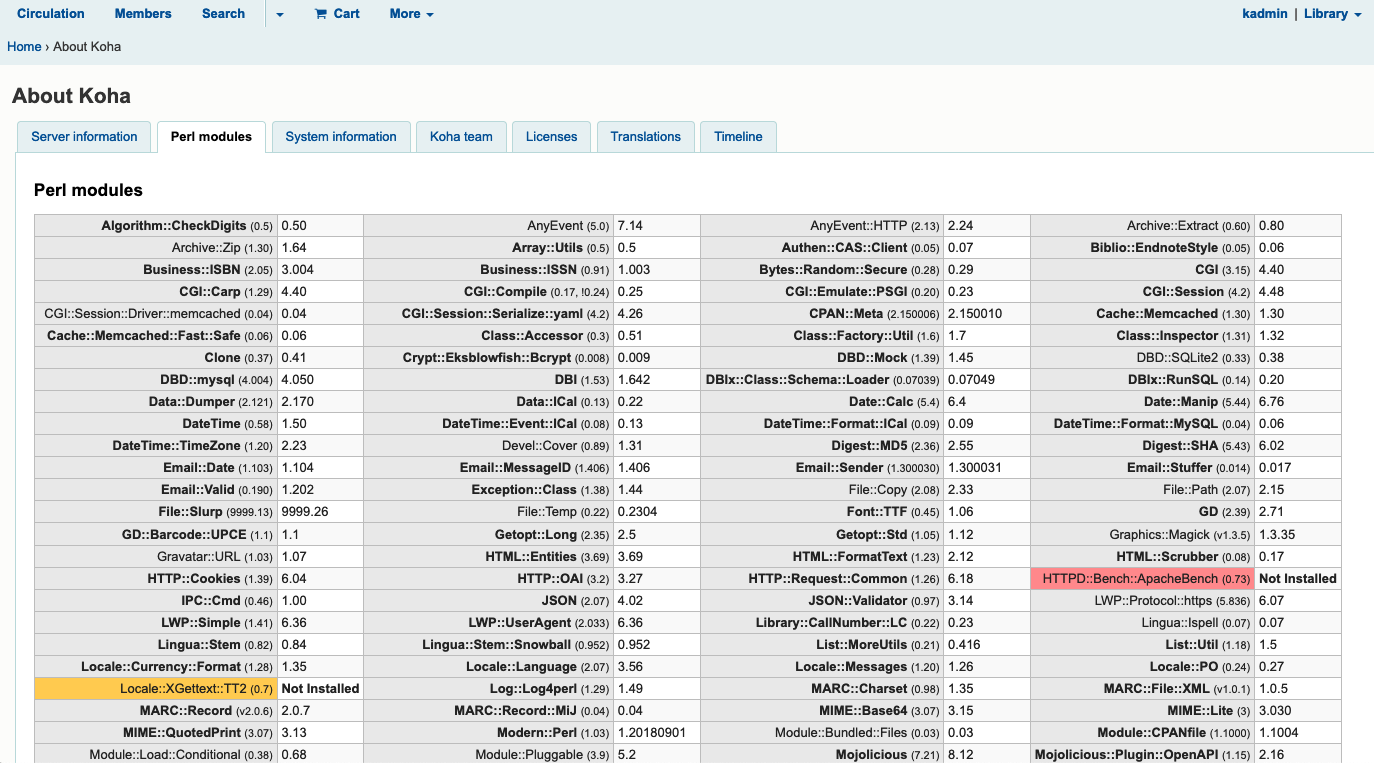1374x763 pixels.
Task: Expand the caret dropdown next to Search
Action: point(280,15)
